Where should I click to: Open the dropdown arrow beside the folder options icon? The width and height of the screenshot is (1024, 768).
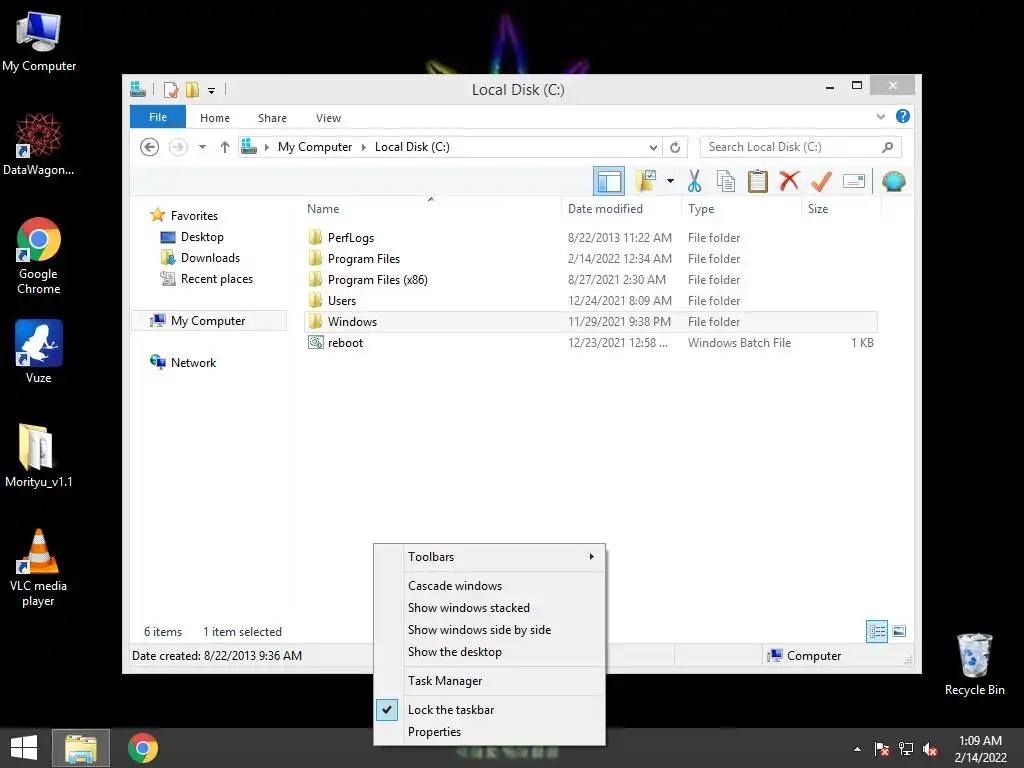pyautogui.click(x=670, y=181)
